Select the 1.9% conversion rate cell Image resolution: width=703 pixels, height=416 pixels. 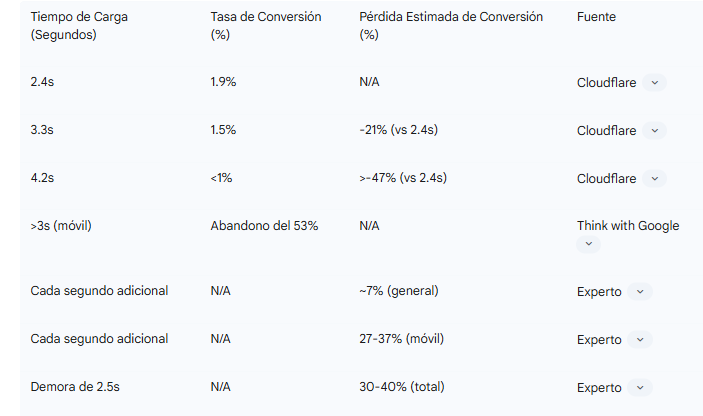click(223, 82)
